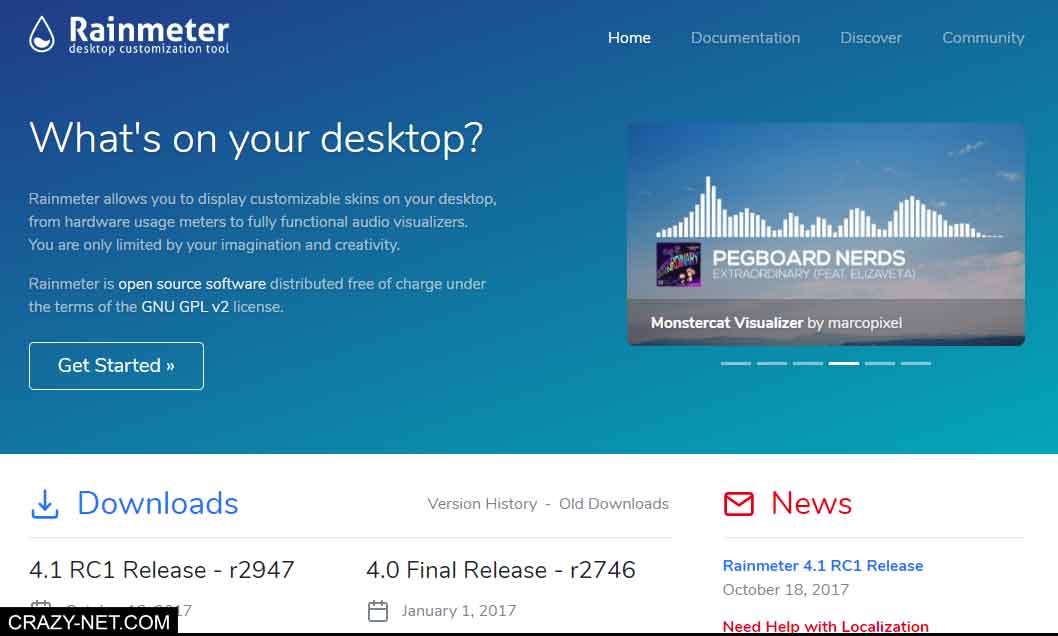Image resolution: width=1058 pixels, height=636 pixels.
Task: Click the What's on your desktop? headline
Action: pos(256,139)
